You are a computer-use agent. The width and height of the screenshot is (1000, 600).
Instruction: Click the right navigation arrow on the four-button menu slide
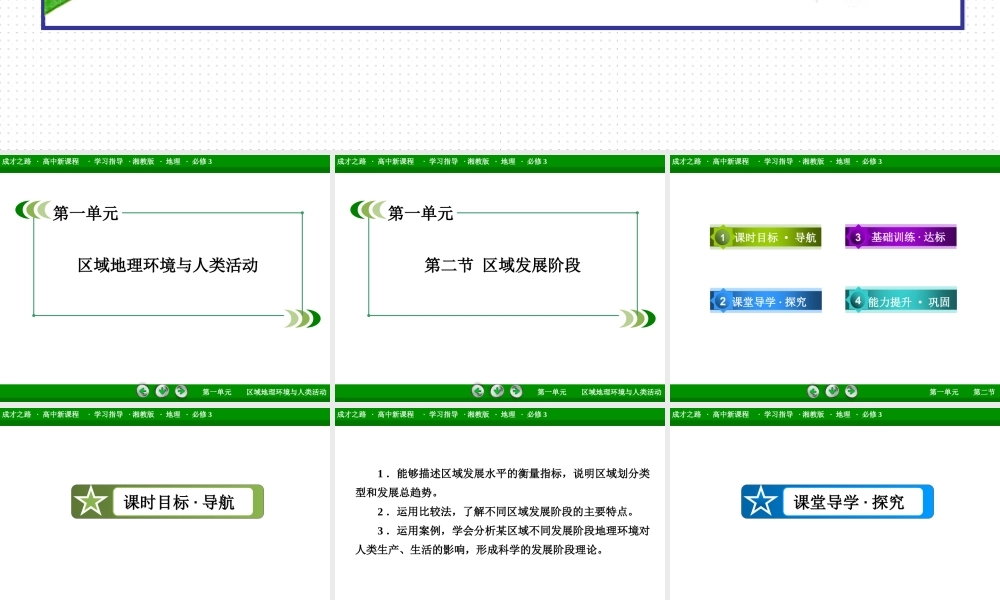coord(851,391)
